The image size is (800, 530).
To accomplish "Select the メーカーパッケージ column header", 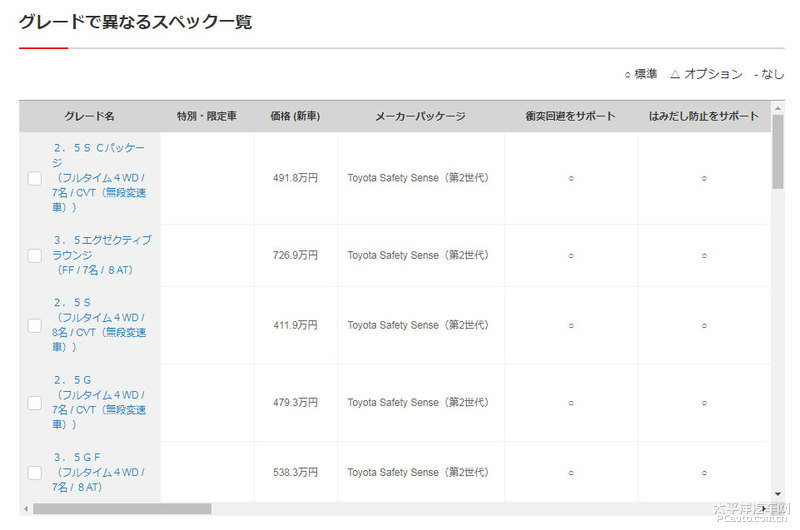I will pyautogui.click(x=420, y=117).
